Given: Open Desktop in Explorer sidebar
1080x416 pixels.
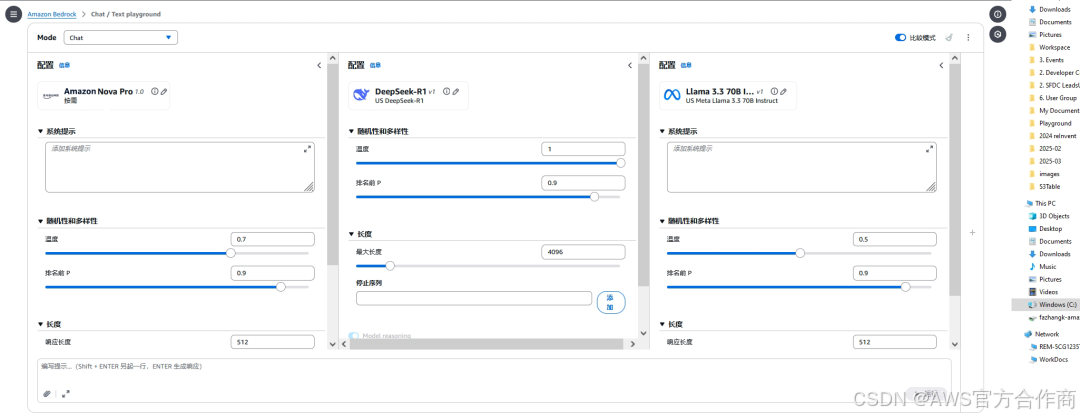Looking at the screenshot, I should (x=1044, y=229).
